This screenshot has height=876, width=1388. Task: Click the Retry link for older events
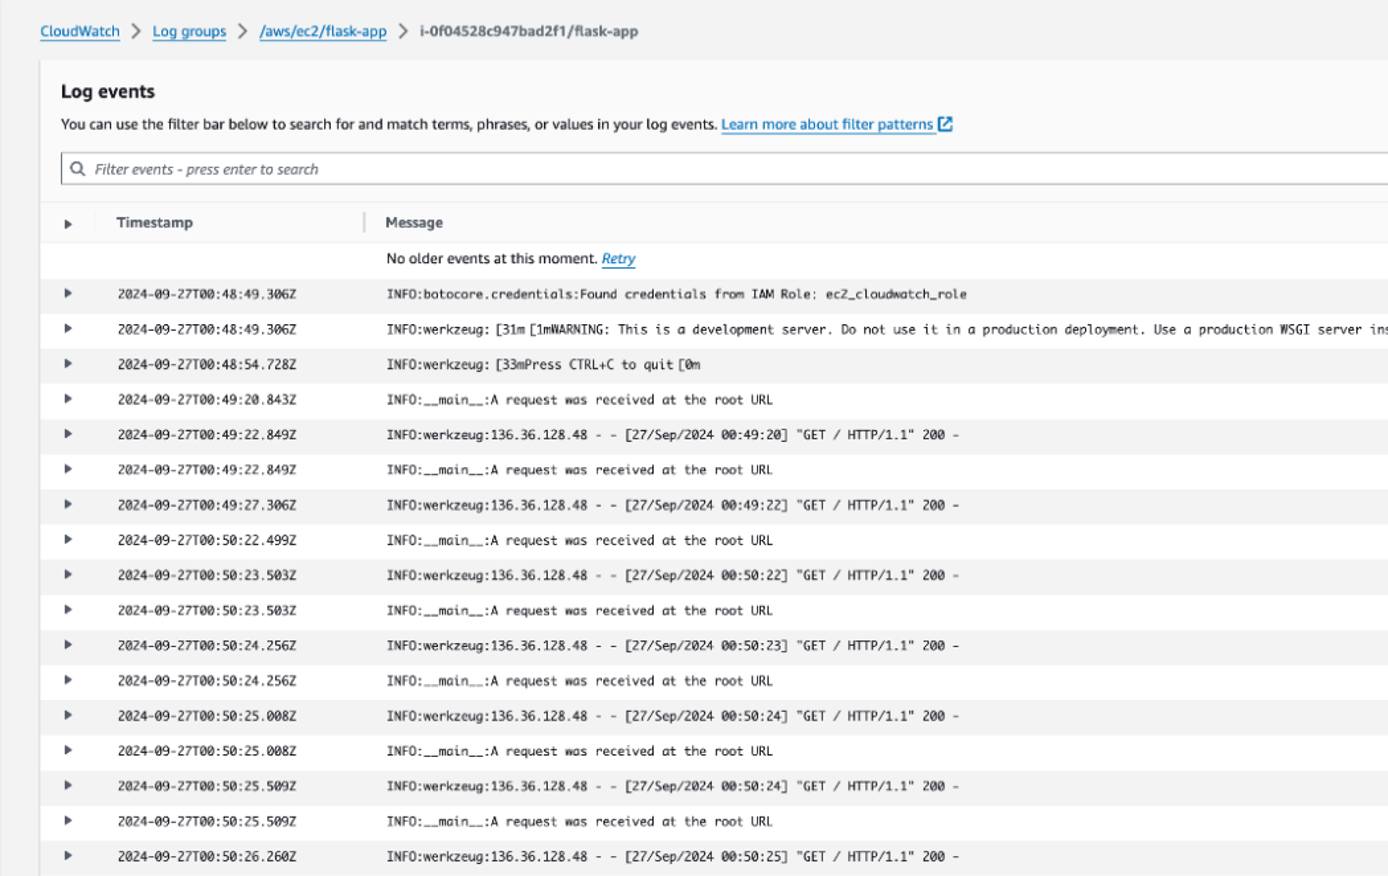pos(618,259)
